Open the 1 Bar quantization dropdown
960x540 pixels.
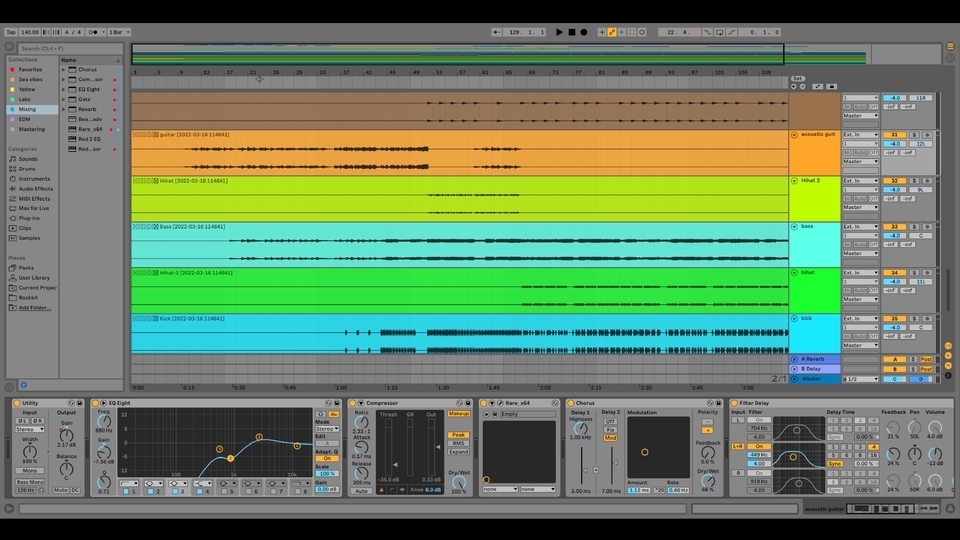click(x=119, y=32)
